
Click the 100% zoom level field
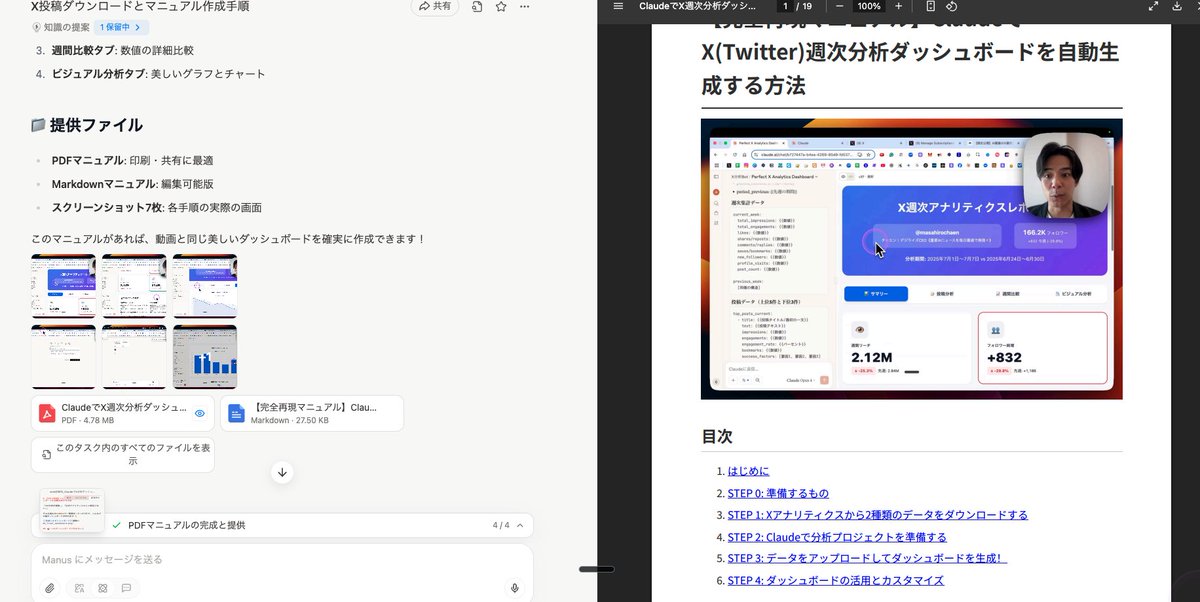[x=869, y=6]
